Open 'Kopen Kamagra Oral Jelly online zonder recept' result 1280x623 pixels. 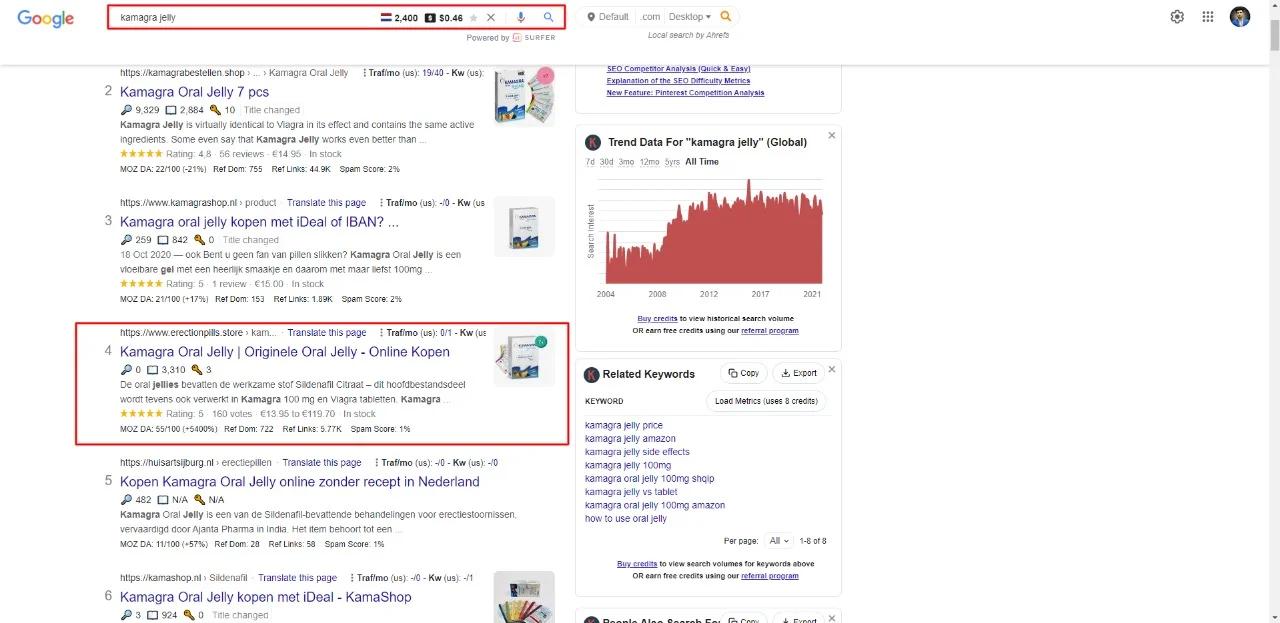click(300, 482)
